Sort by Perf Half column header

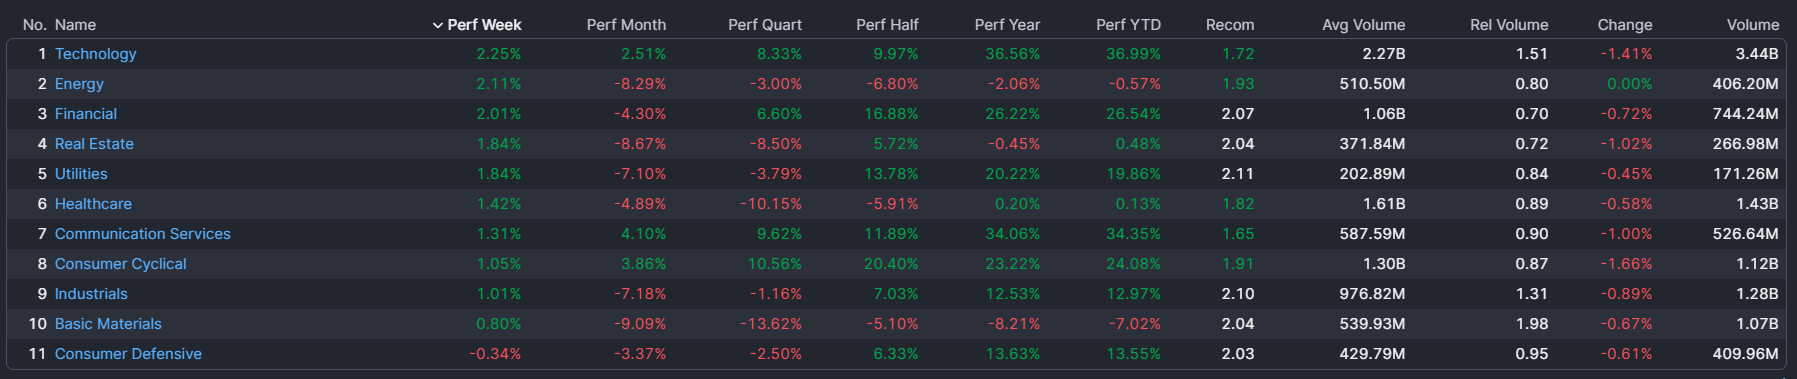(887, 25)
